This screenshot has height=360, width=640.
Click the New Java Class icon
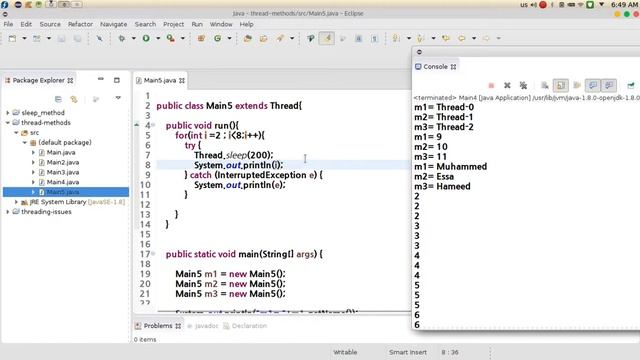(x=218, y=38)
